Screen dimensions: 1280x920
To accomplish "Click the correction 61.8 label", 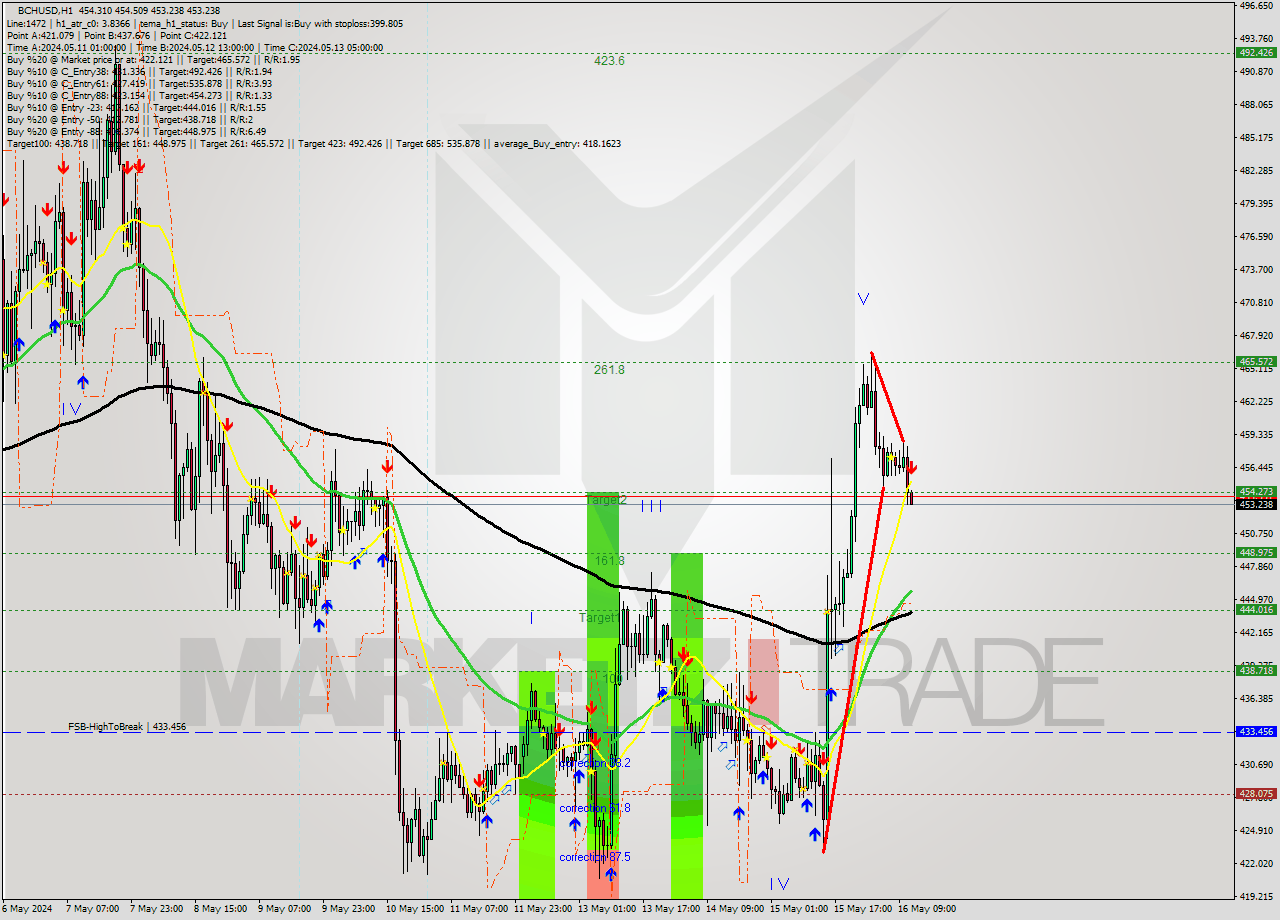I will coord(595,808).
